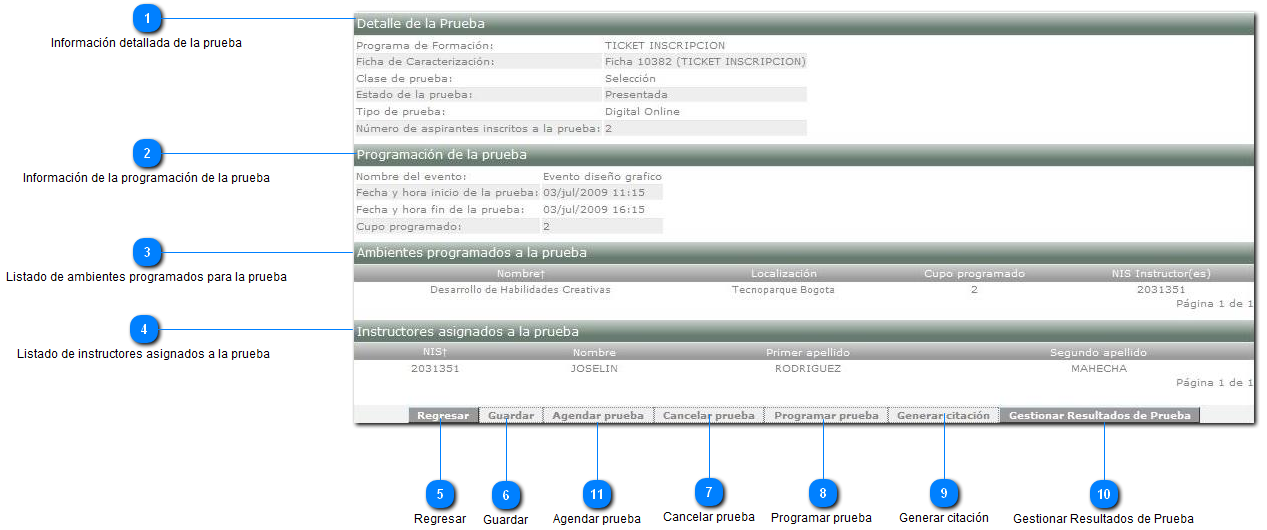Click 'Fecha y hora inicio de la prueba:' label
This screenshot has width=1267, height=530.
[447, 193]
